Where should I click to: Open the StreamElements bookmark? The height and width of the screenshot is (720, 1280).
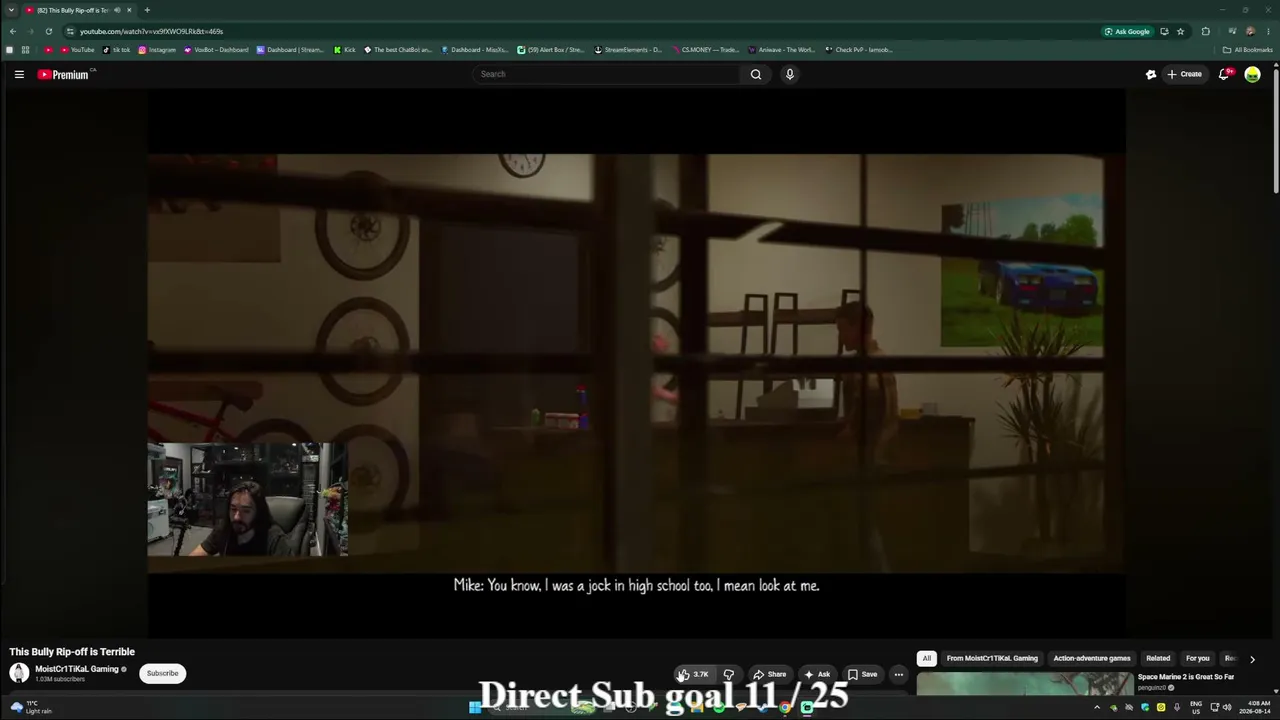point(628,49)
